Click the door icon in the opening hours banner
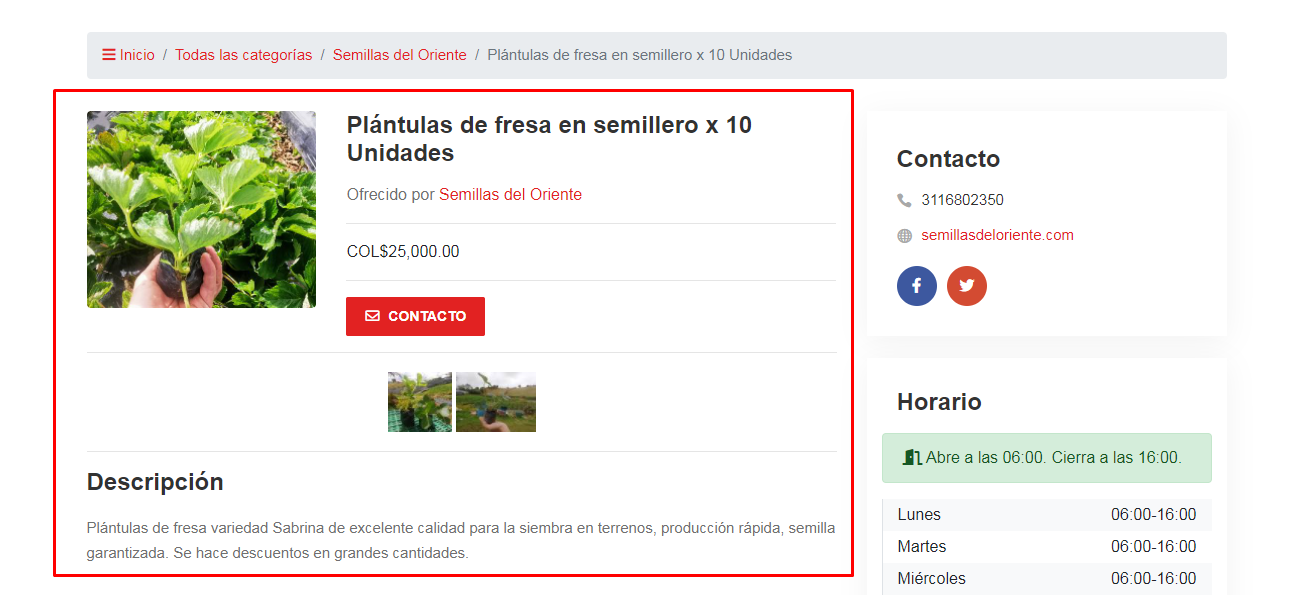This screenshot has height=595, width=1290. tap(911, 458)
